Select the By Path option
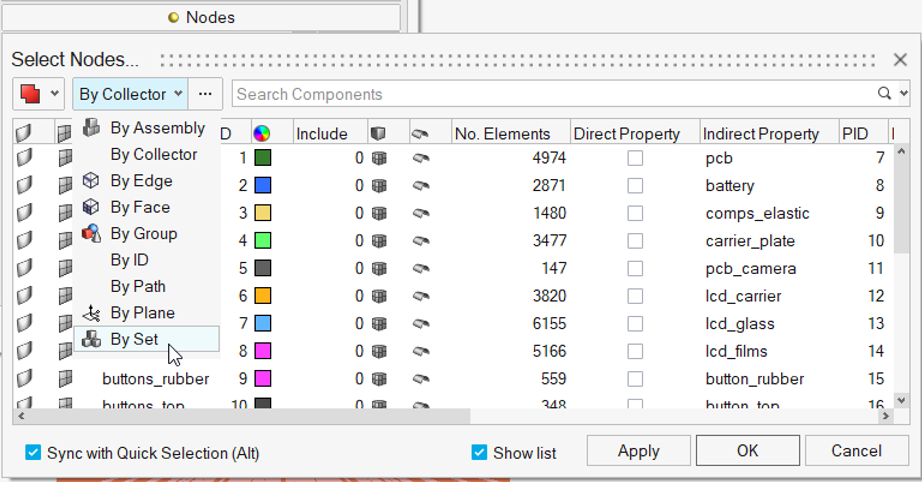Image resolution: width=922 pixels, height=482 pixels. click(x=146, y=286)
